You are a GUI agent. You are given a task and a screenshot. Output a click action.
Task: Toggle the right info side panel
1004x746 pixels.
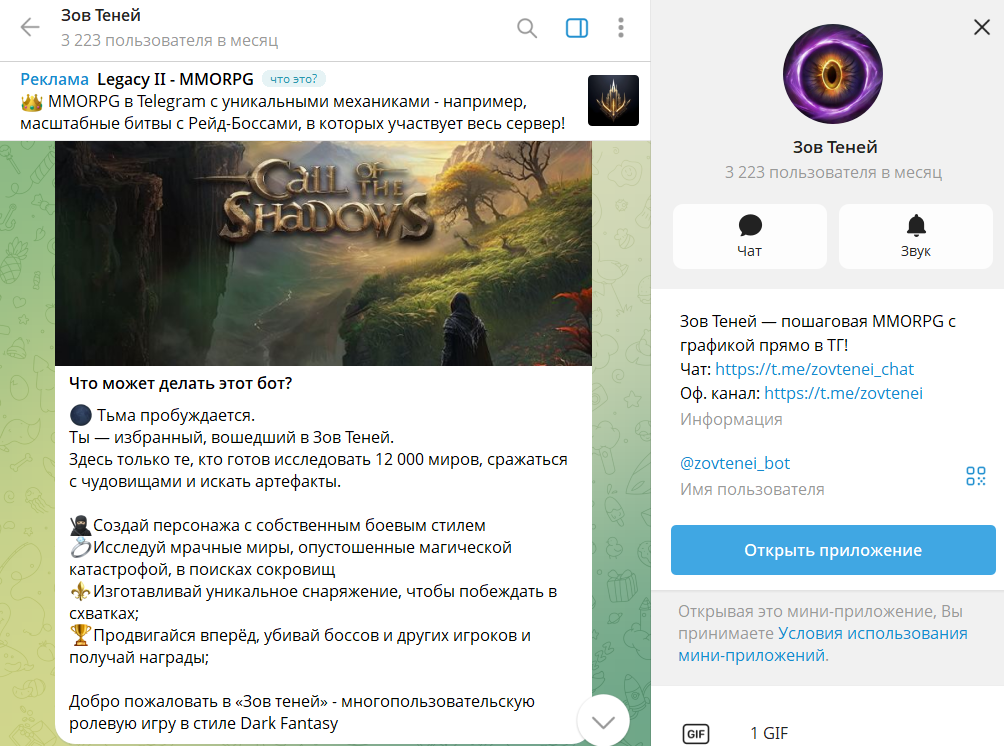pos(577,28)
